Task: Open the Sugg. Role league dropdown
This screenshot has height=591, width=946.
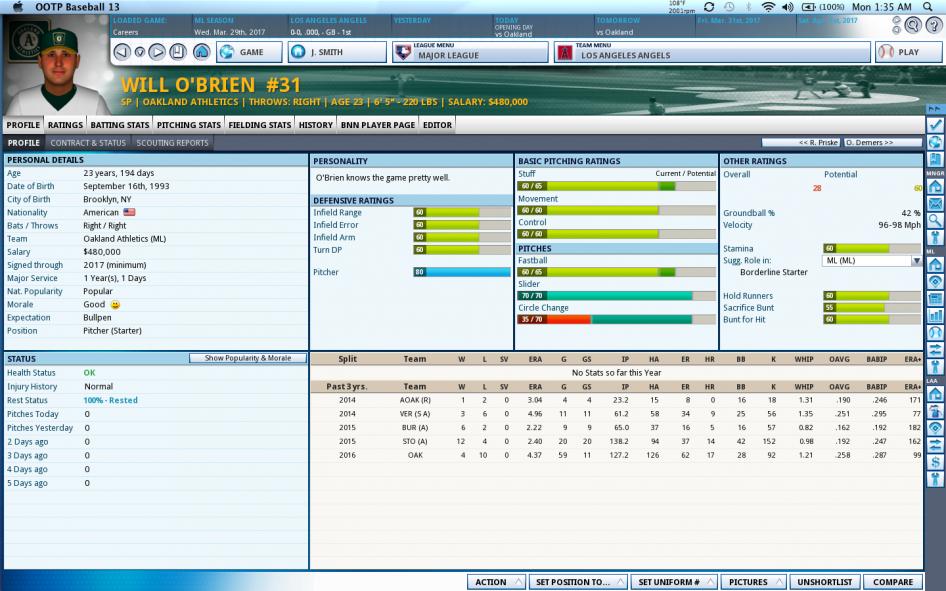Action: coord(872,261)
